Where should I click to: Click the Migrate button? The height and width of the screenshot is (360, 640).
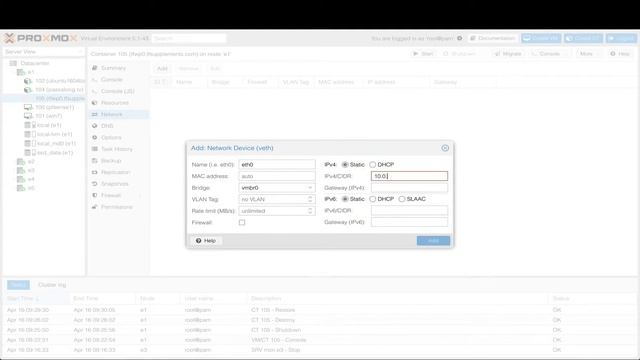pos(508,54)
